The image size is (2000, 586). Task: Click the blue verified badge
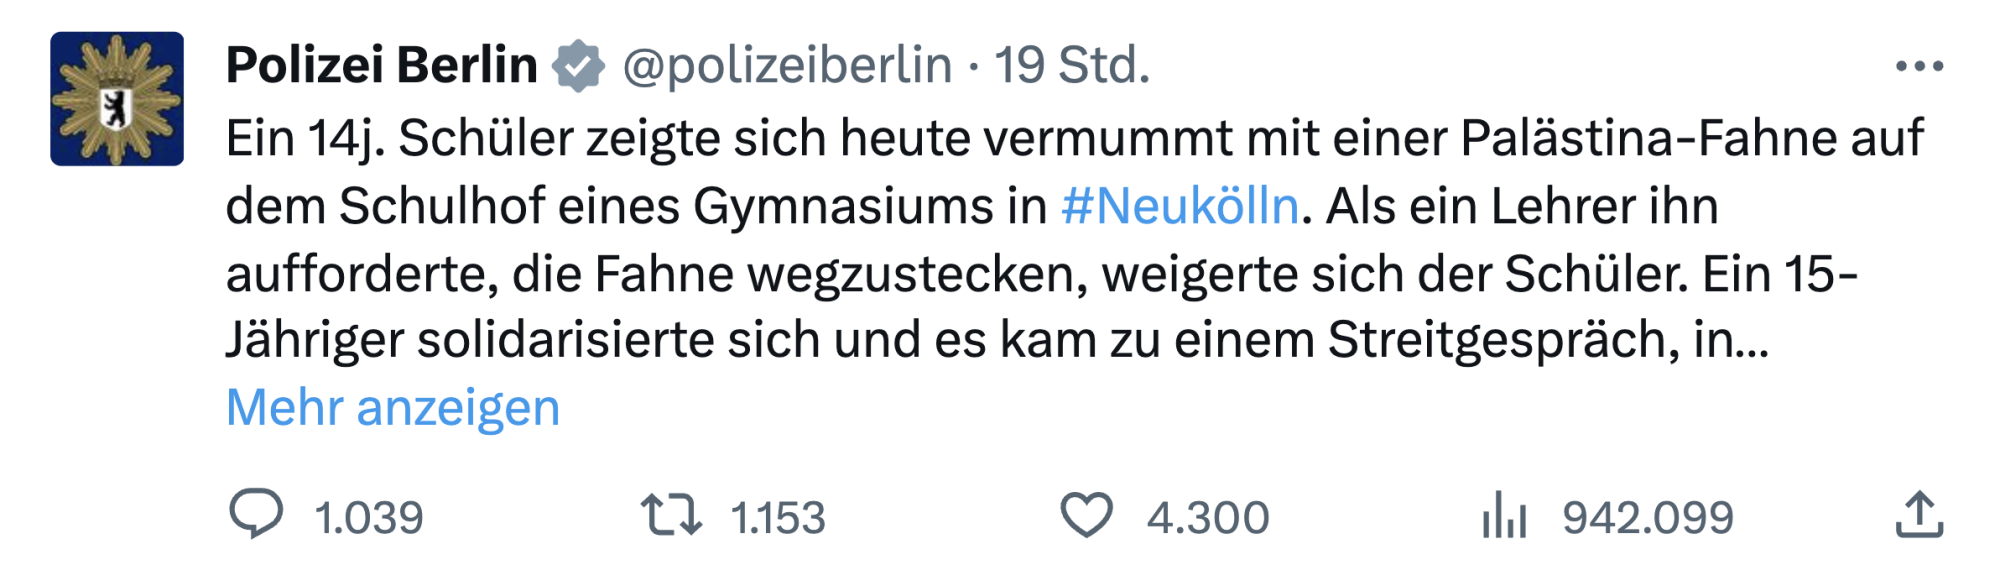tap(580, 67)
